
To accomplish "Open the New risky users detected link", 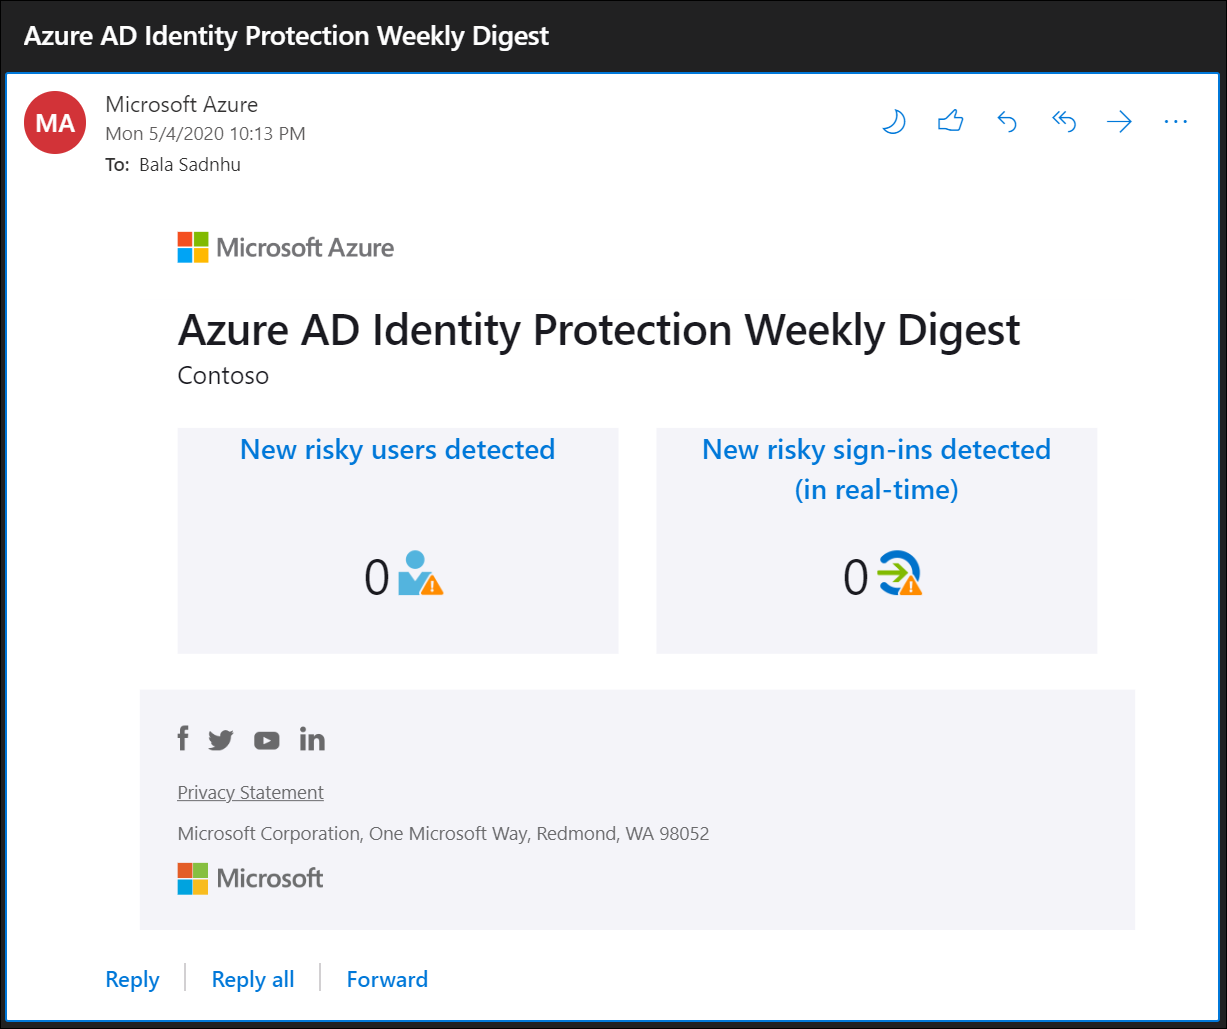I will tap(397, 449).
